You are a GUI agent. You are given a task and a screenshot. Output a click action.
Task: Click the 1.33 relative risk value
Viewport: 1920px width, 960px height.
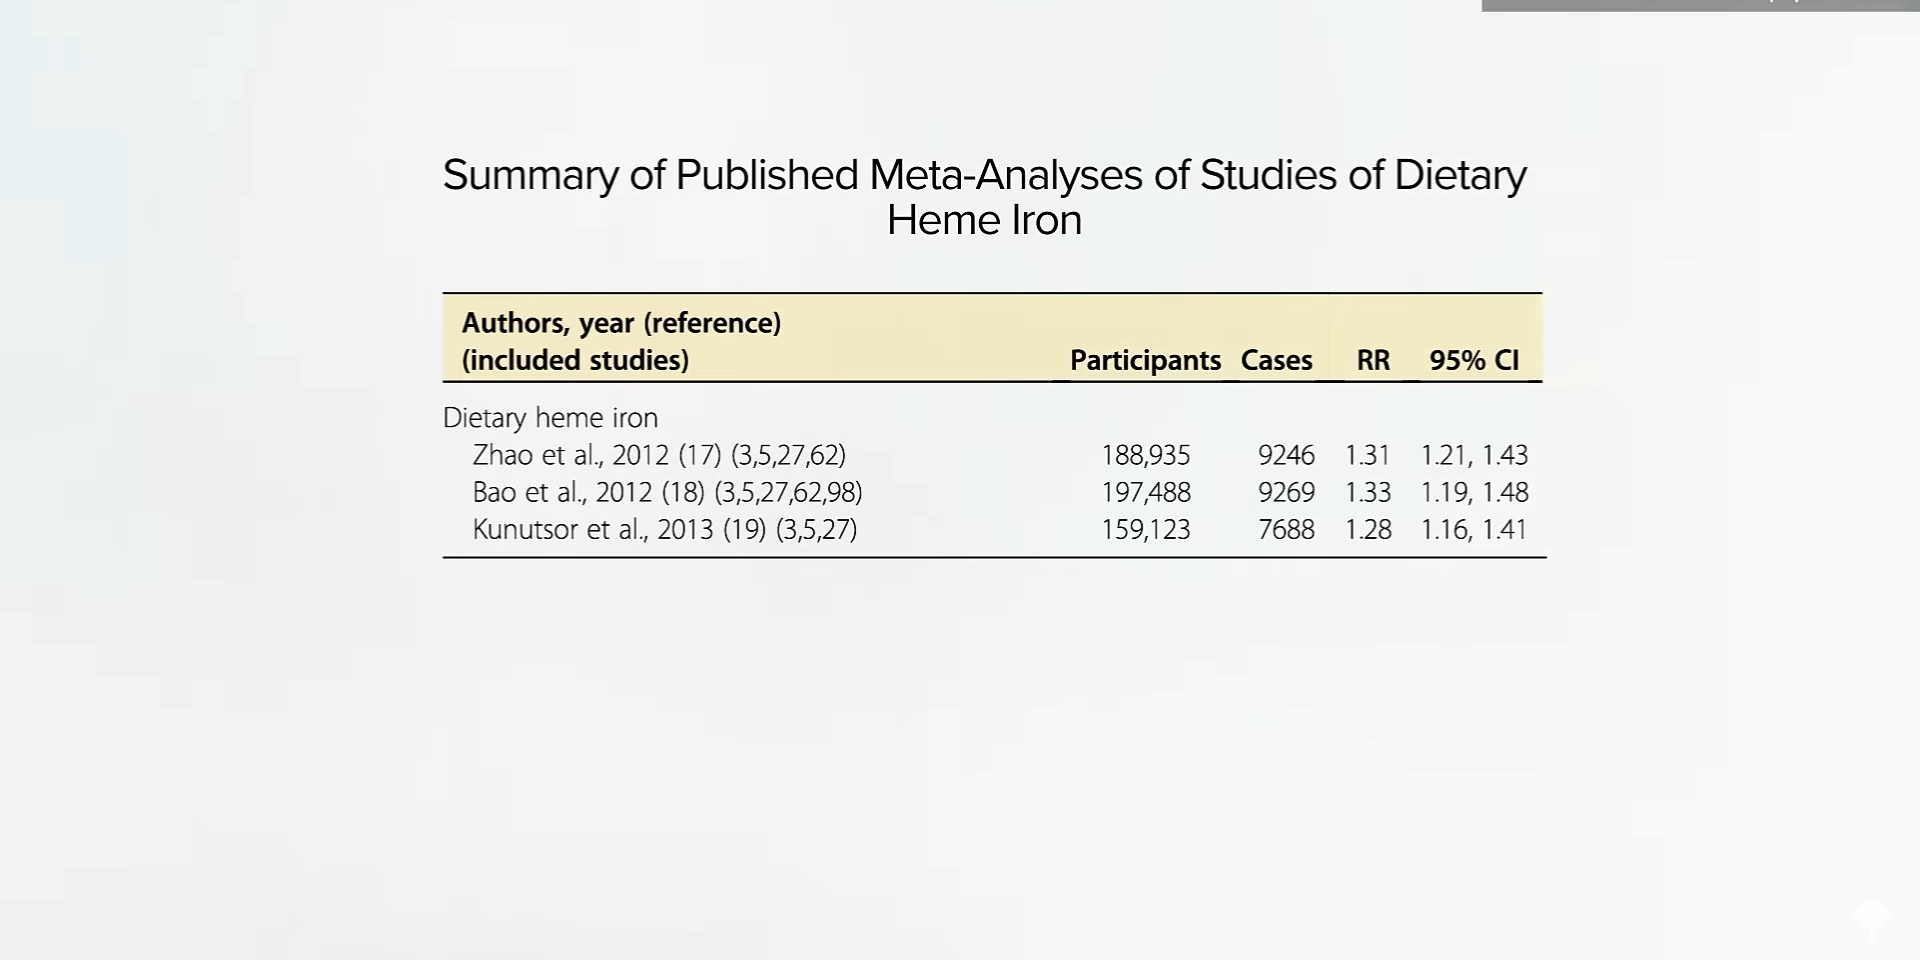click(x=1368, y=492)
